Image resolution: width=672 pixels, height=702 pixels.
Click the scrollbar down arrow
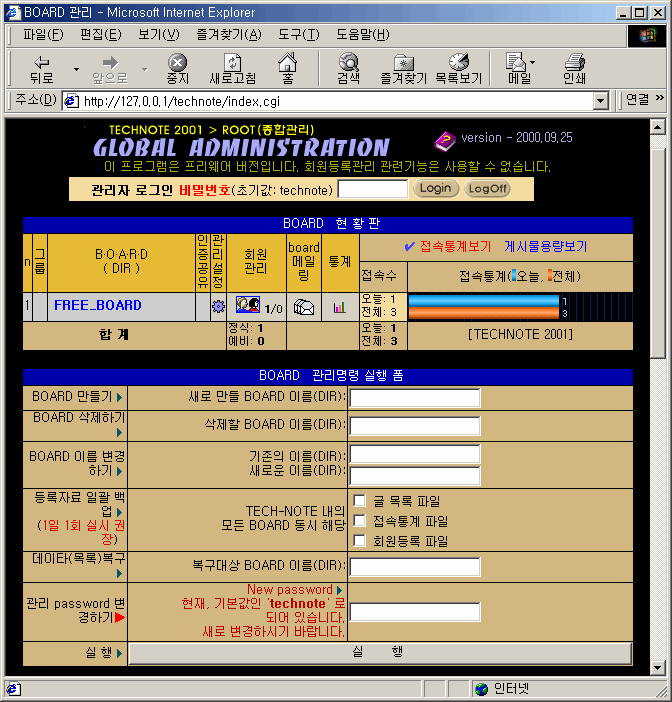click(657, 668)
